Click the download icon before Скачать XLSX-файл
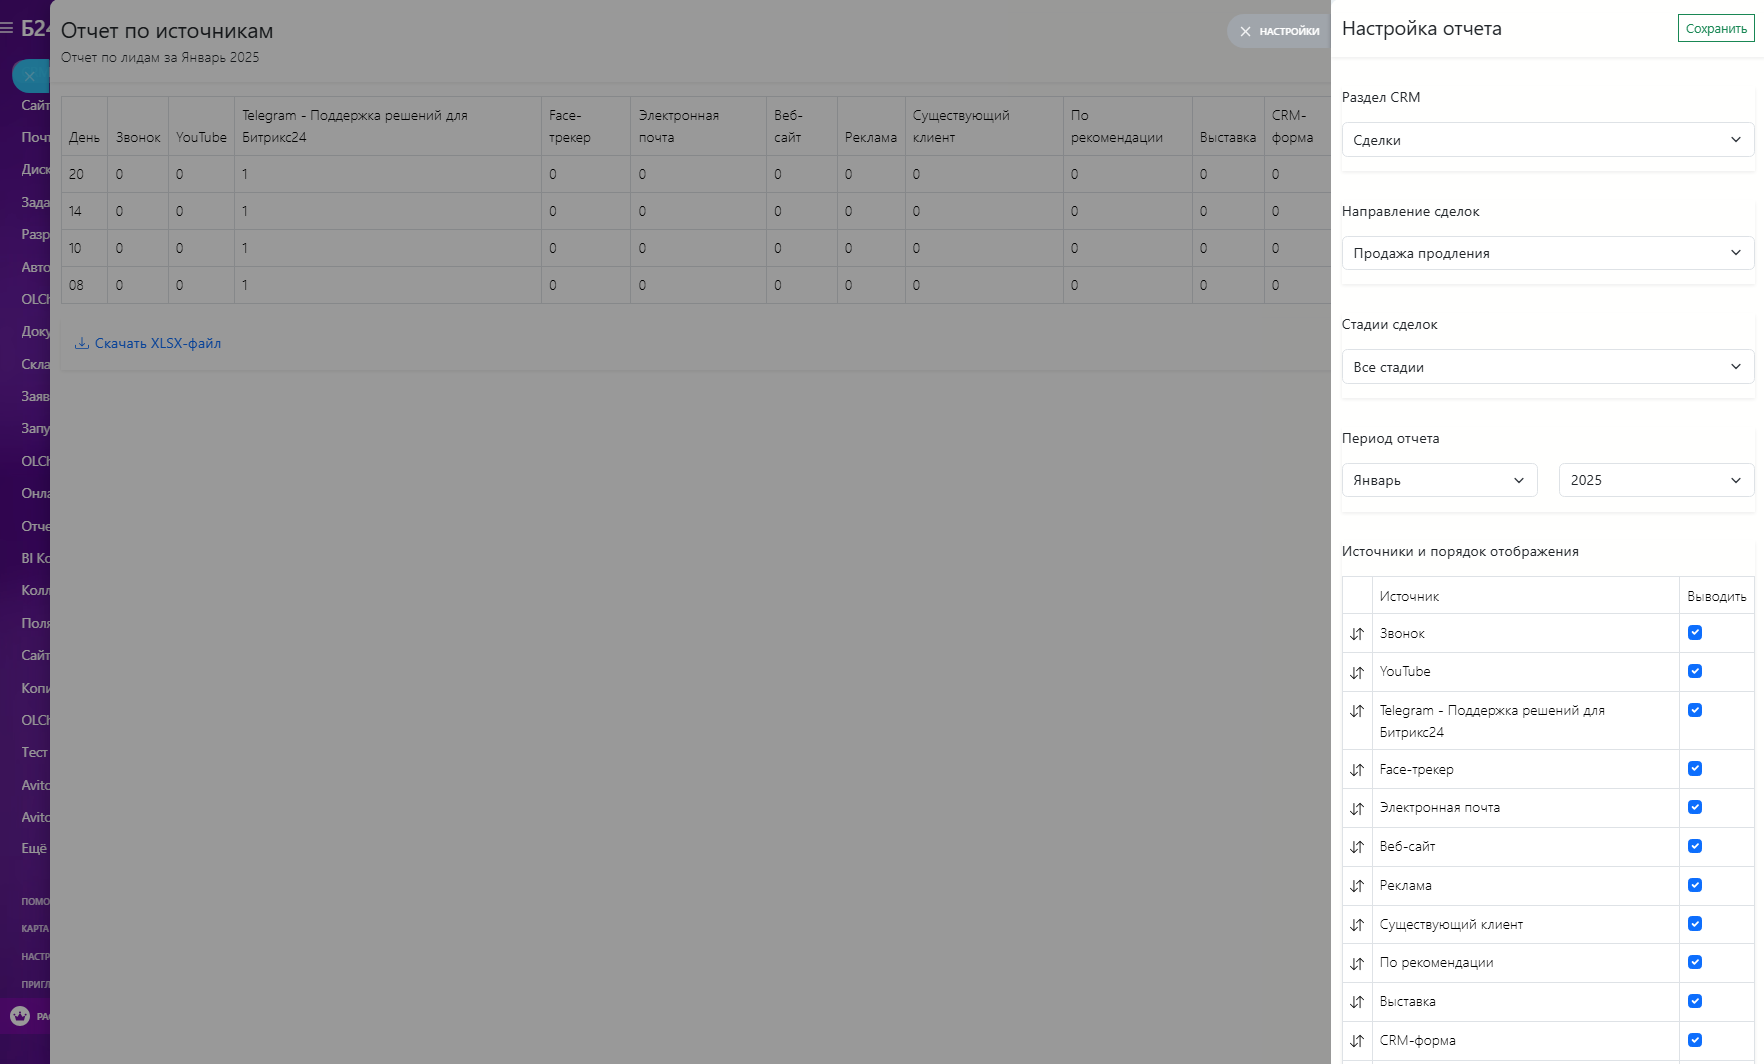This screenshot has width=1764, height=1064. click(x=82, y=343)
